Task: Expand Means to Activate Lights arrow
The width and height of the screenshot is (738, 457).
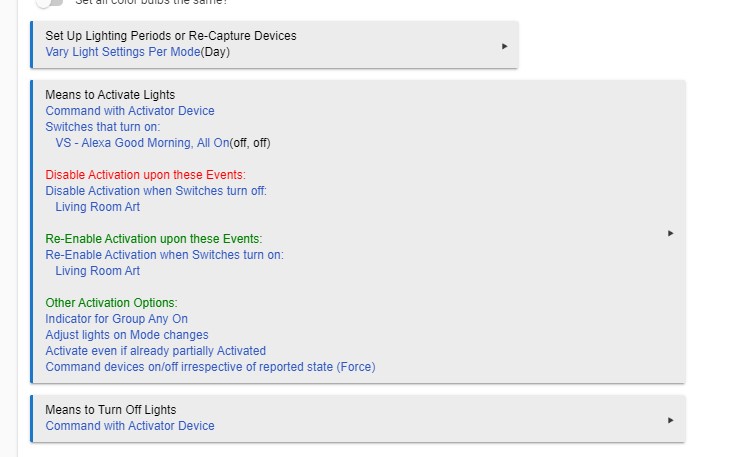Action: coord(671,233)
